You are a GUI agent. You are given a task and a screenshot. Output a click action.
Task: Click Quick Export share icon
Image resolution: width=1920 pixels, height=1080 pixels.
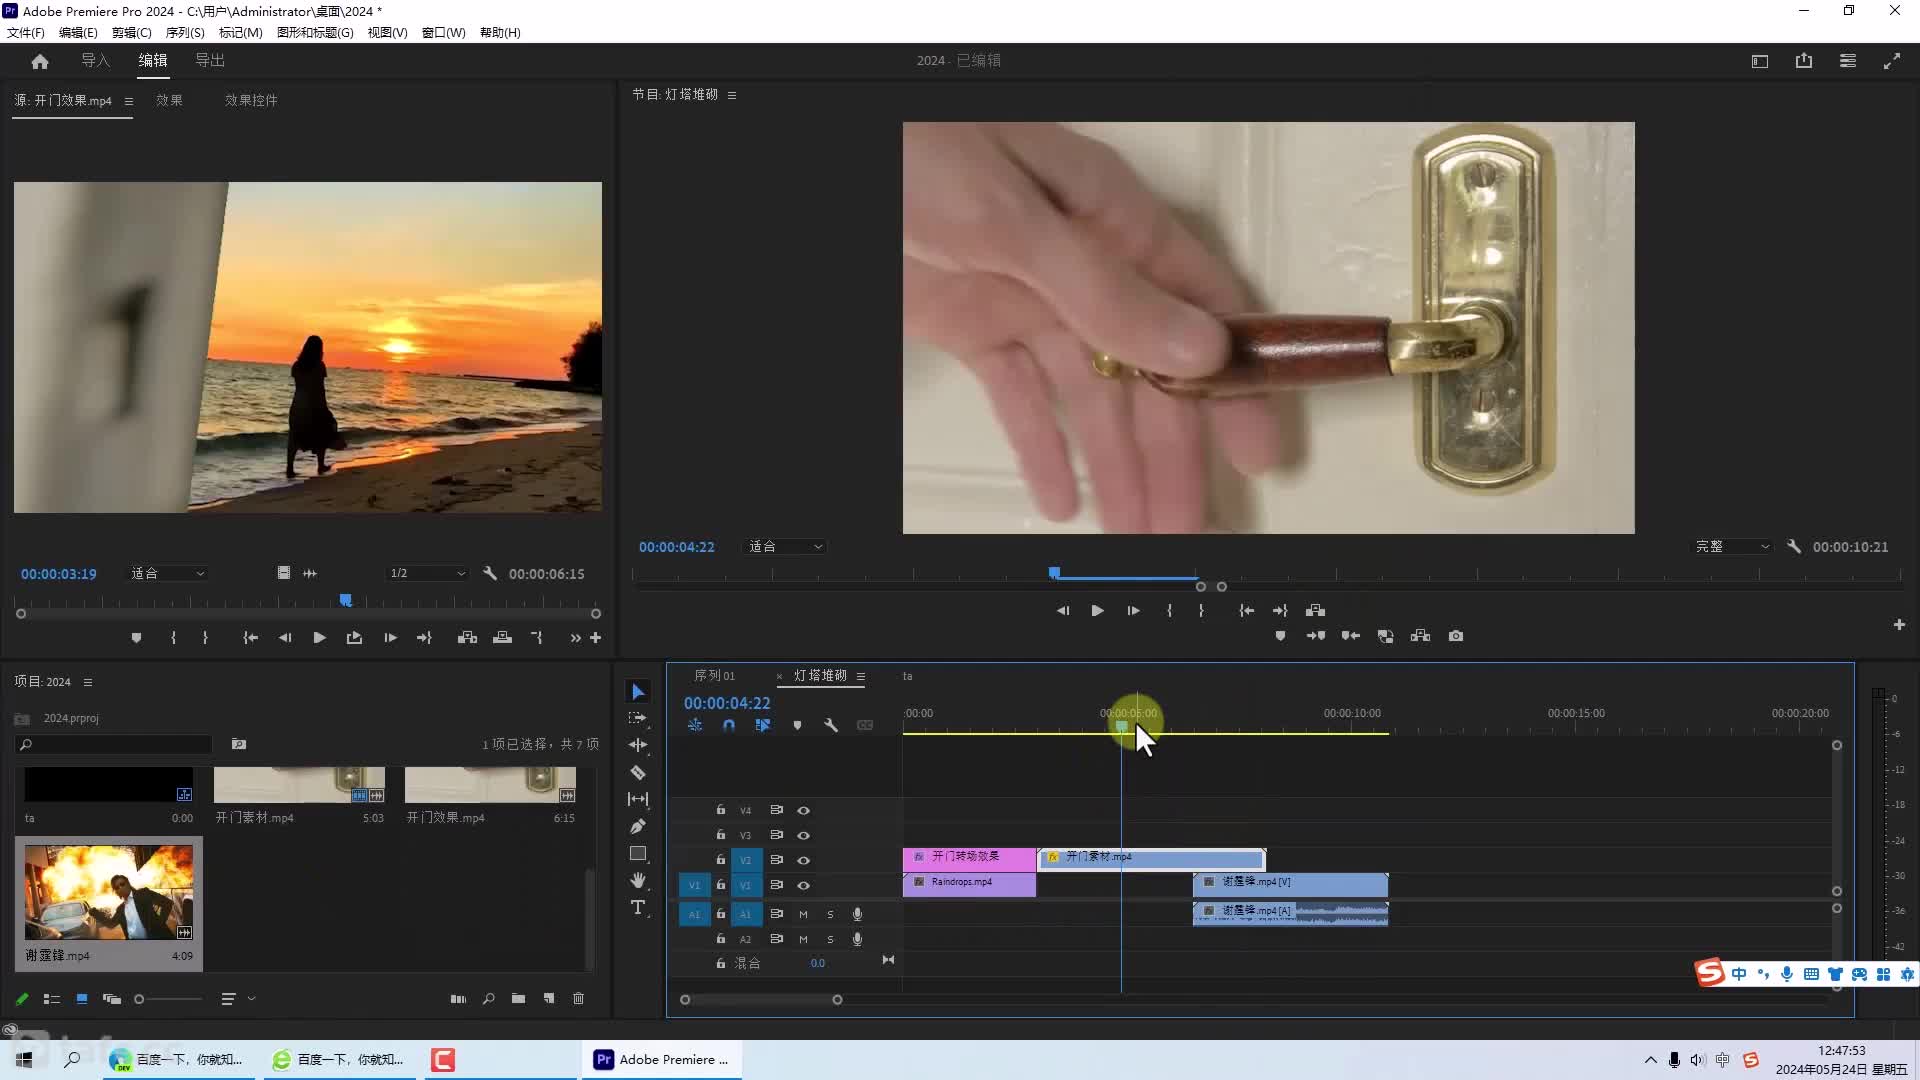[x=1804, y=61]
